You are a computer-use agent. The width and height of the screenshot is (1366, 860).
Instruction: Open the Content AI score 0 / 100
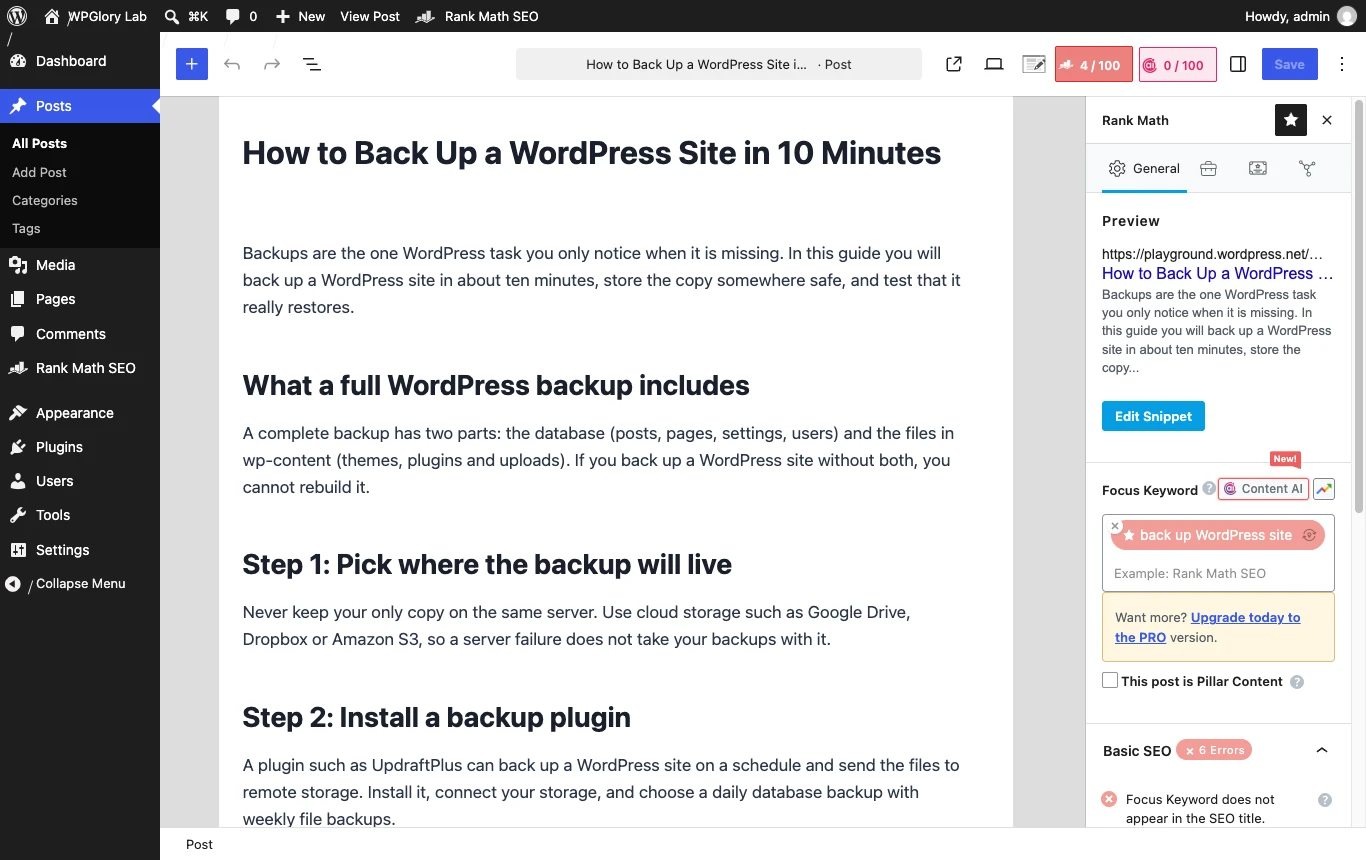click(x=1178, y=65)
